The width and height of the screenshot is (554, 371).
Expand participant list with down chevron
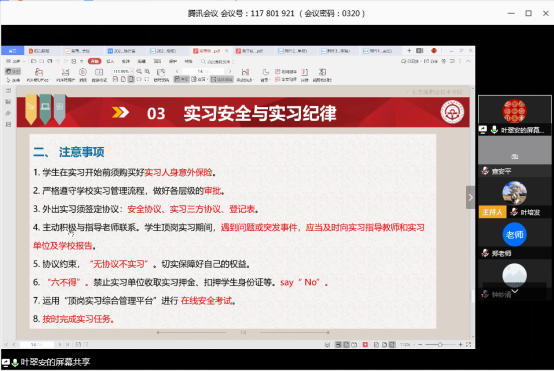click(514, 291)
